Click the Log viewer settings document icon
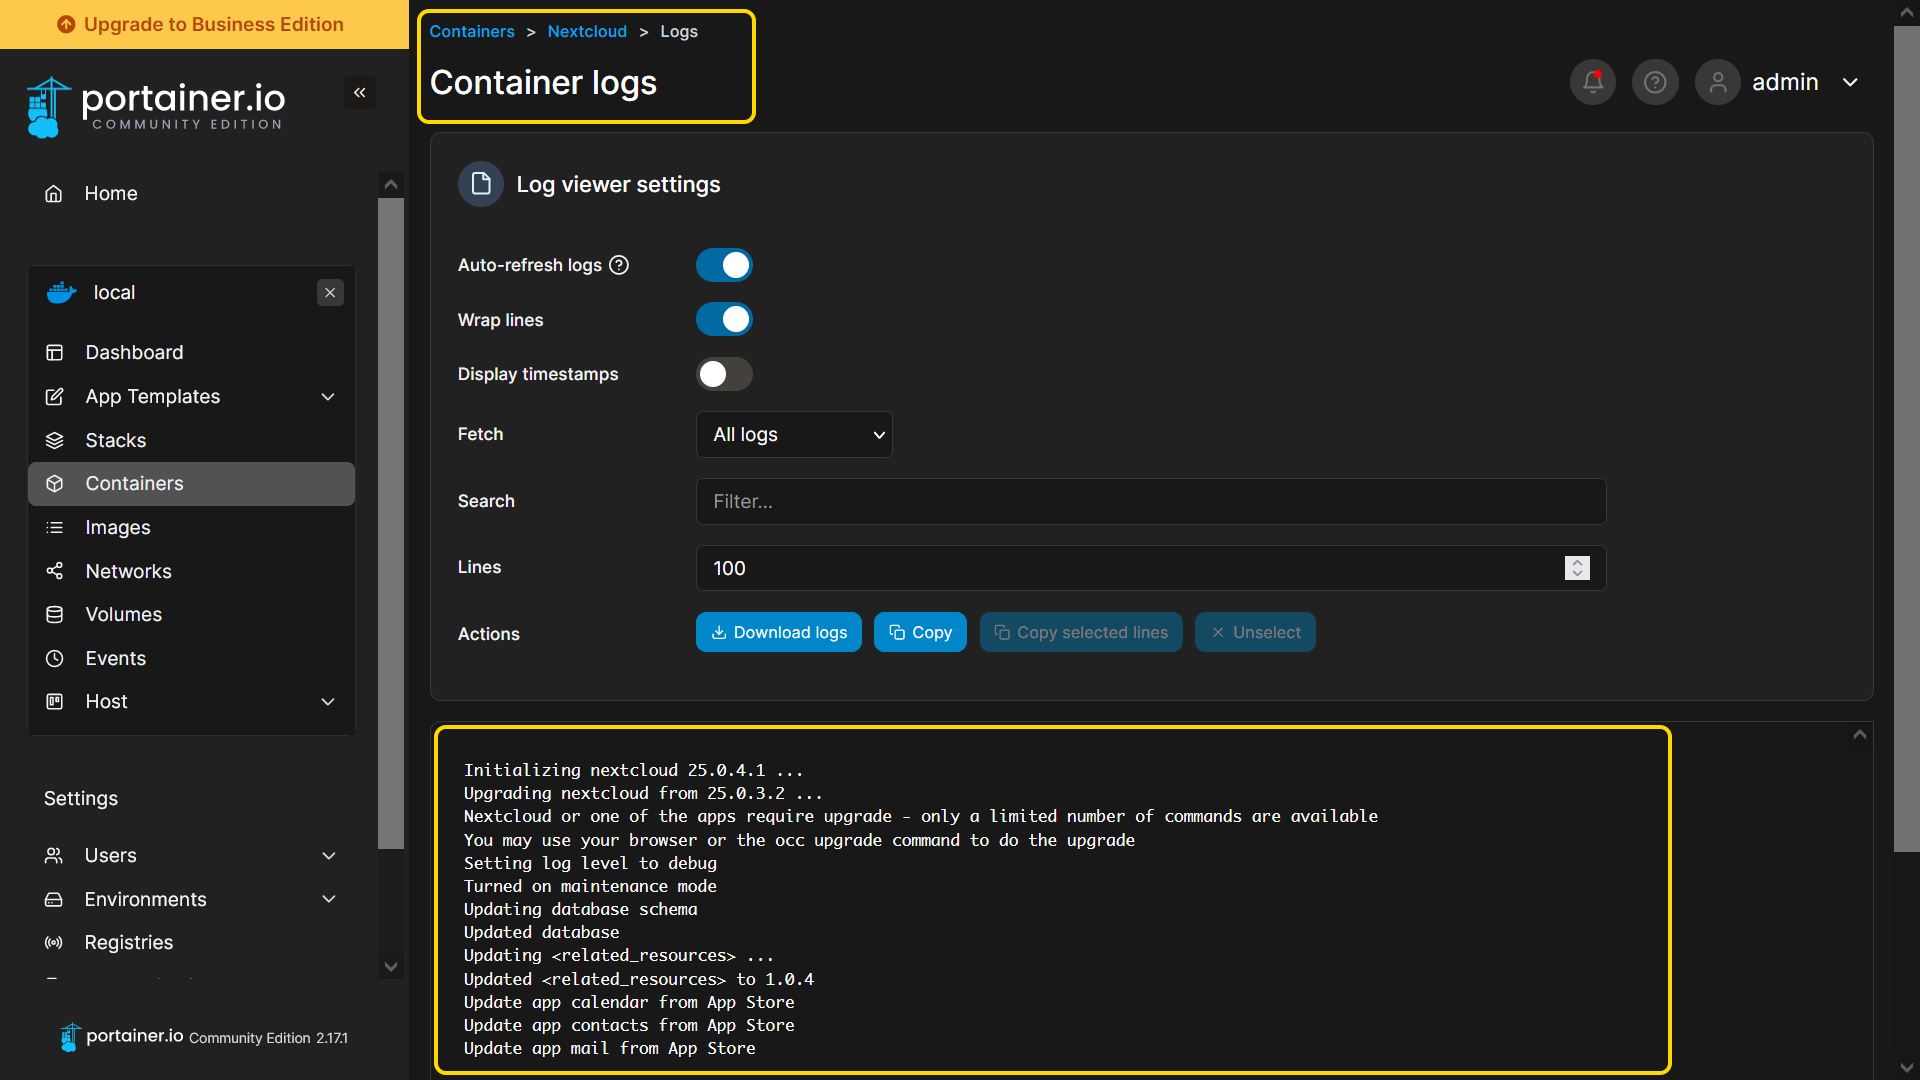This screenshot has width=1920, height=1080. pos(481,184)
